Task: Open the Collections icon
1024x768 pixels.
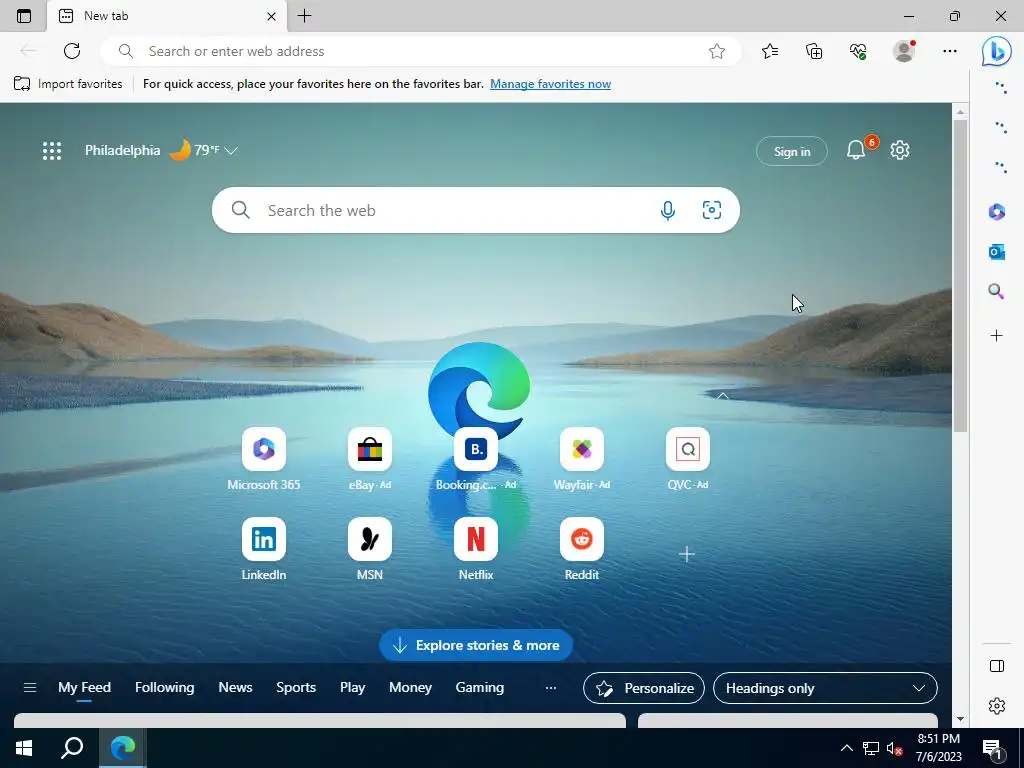Action: [x=814, y=51]
